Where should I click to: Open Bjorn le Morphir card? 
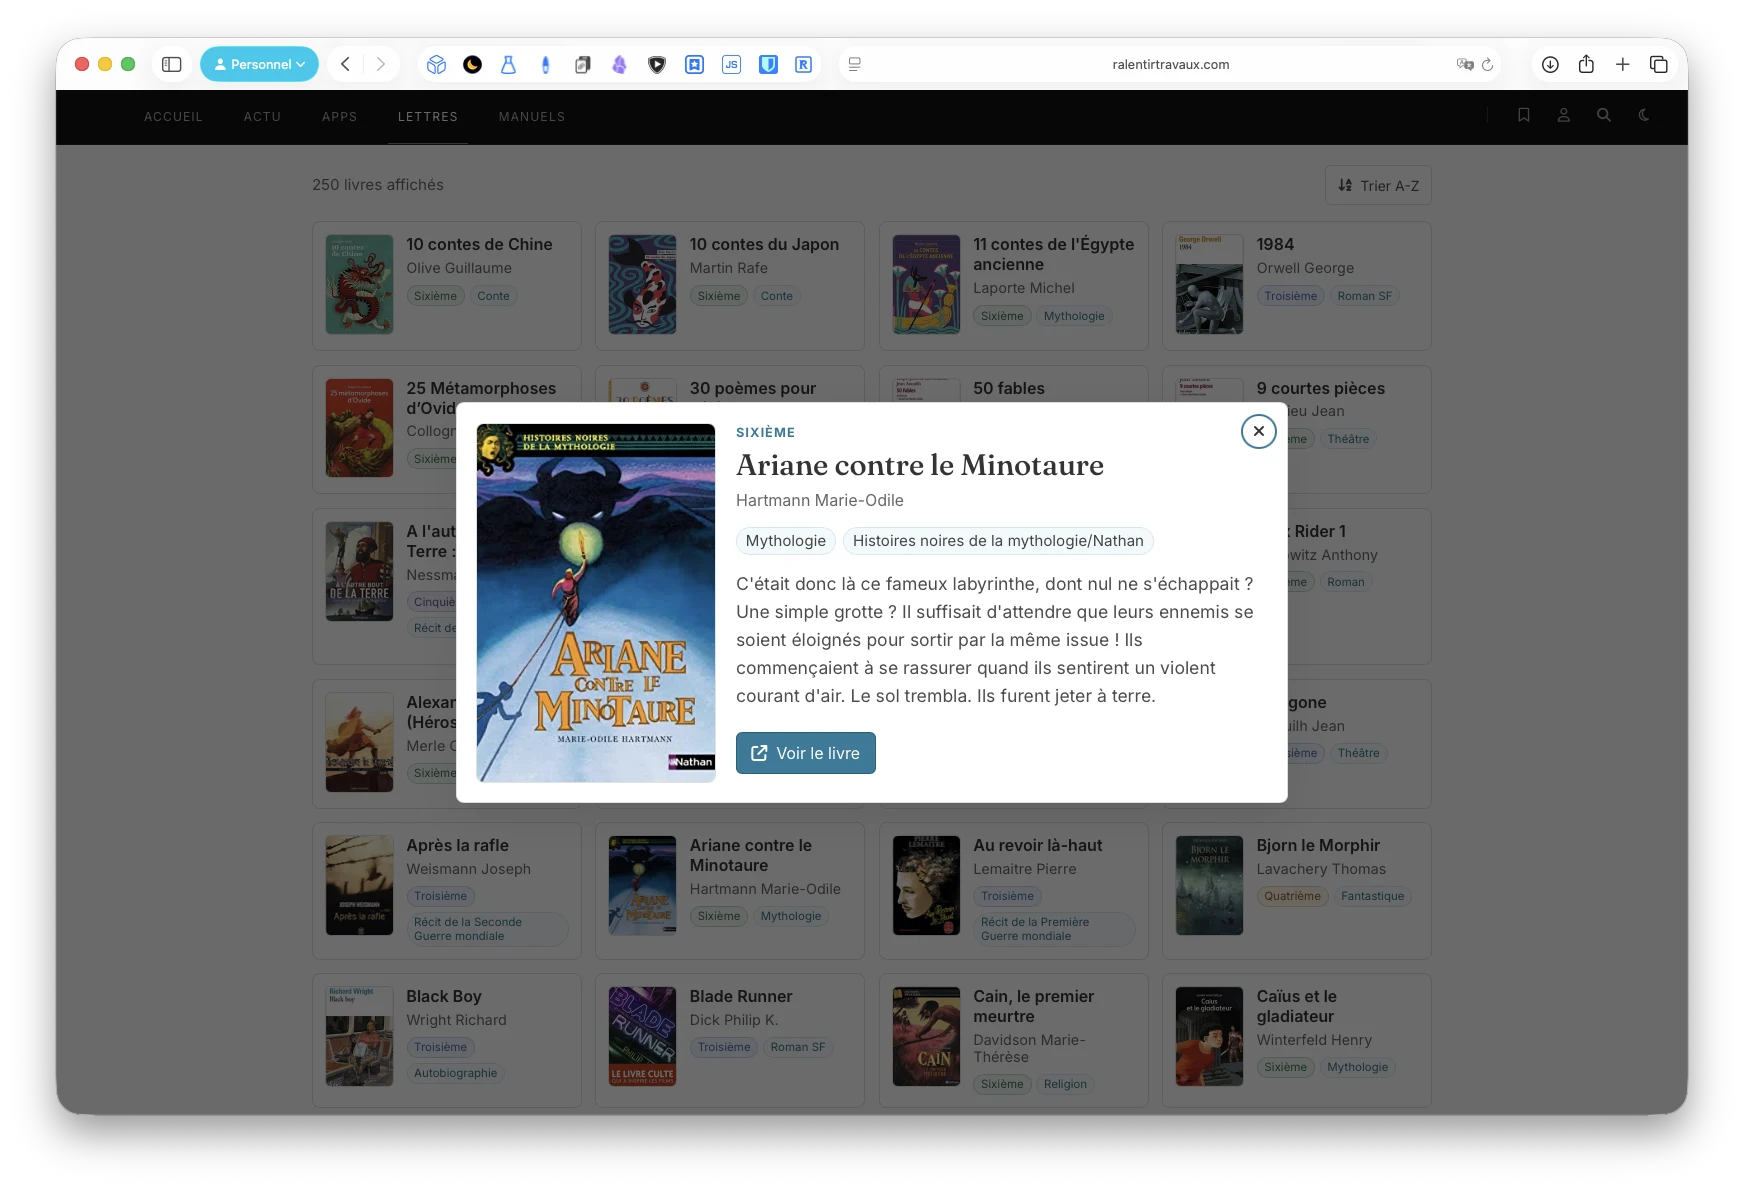tap(1297, 891)
